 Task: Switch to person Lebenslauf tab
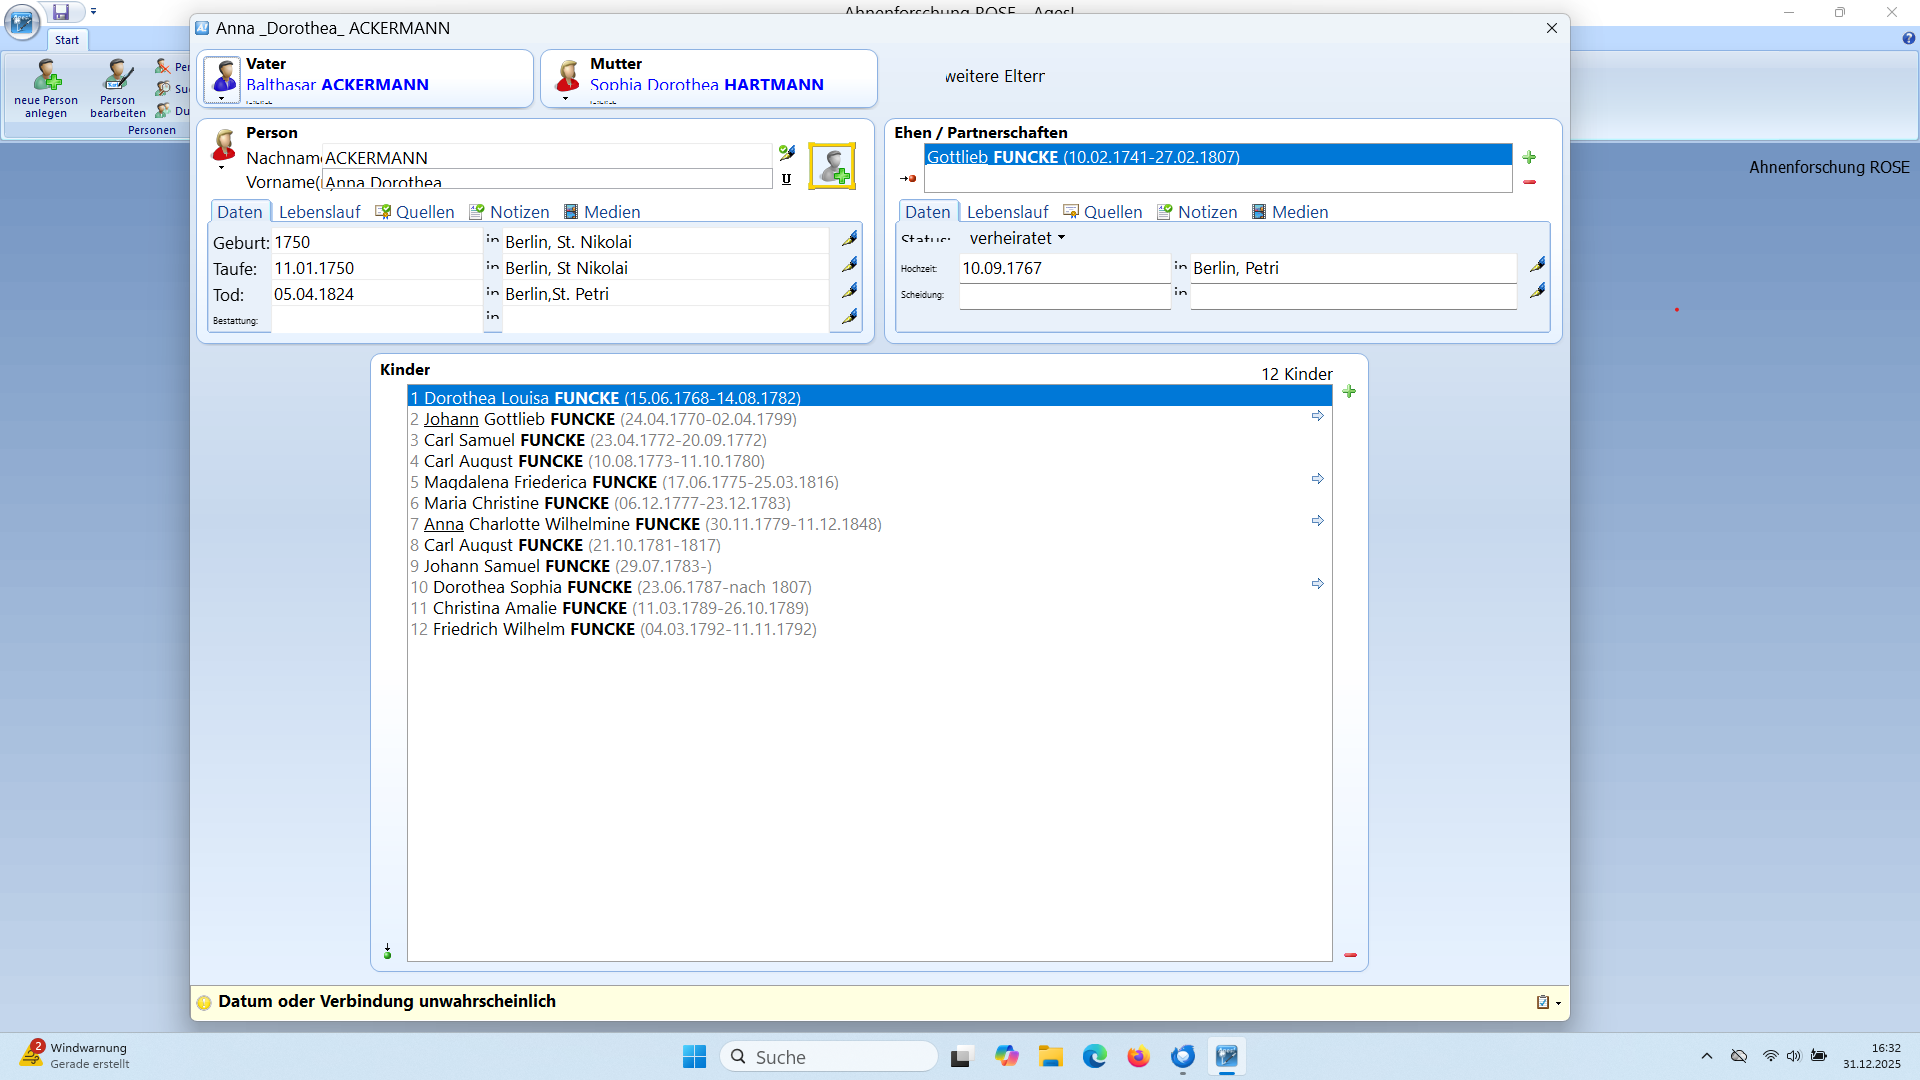[319, 212]
